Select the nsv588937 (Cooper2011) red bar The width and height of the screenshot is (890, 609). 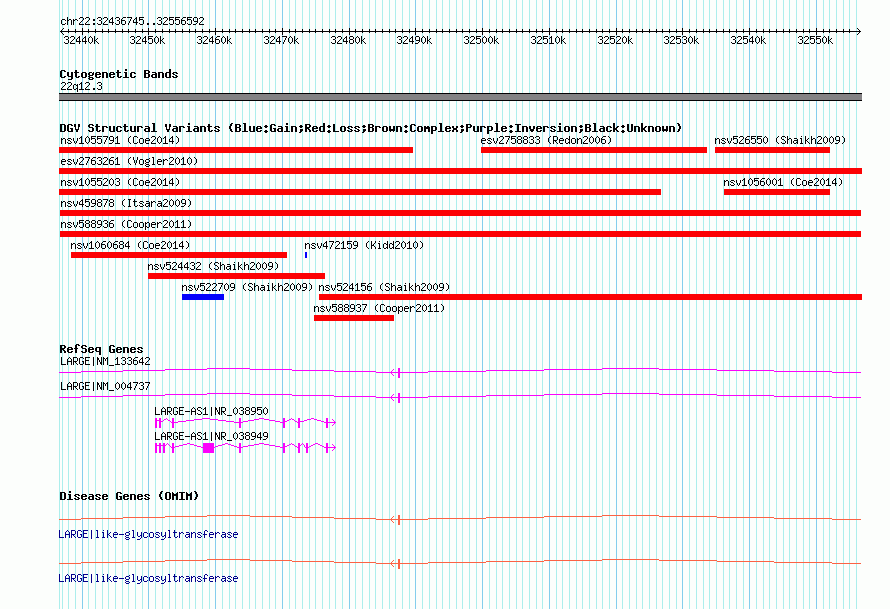[x=354, y=318]
